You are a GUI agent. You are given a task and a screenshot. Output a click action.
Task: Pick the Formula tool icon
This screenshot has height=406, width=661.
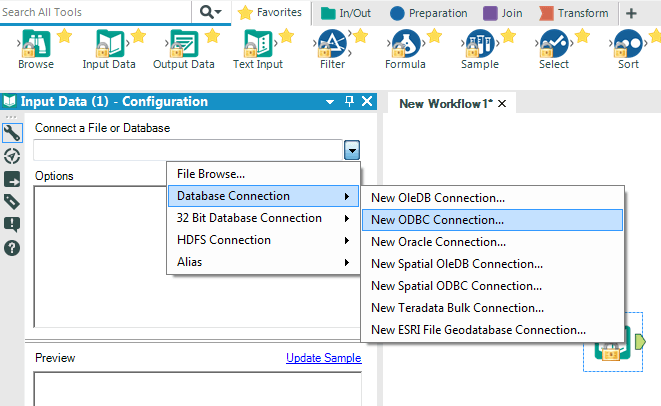click(404, 45)
